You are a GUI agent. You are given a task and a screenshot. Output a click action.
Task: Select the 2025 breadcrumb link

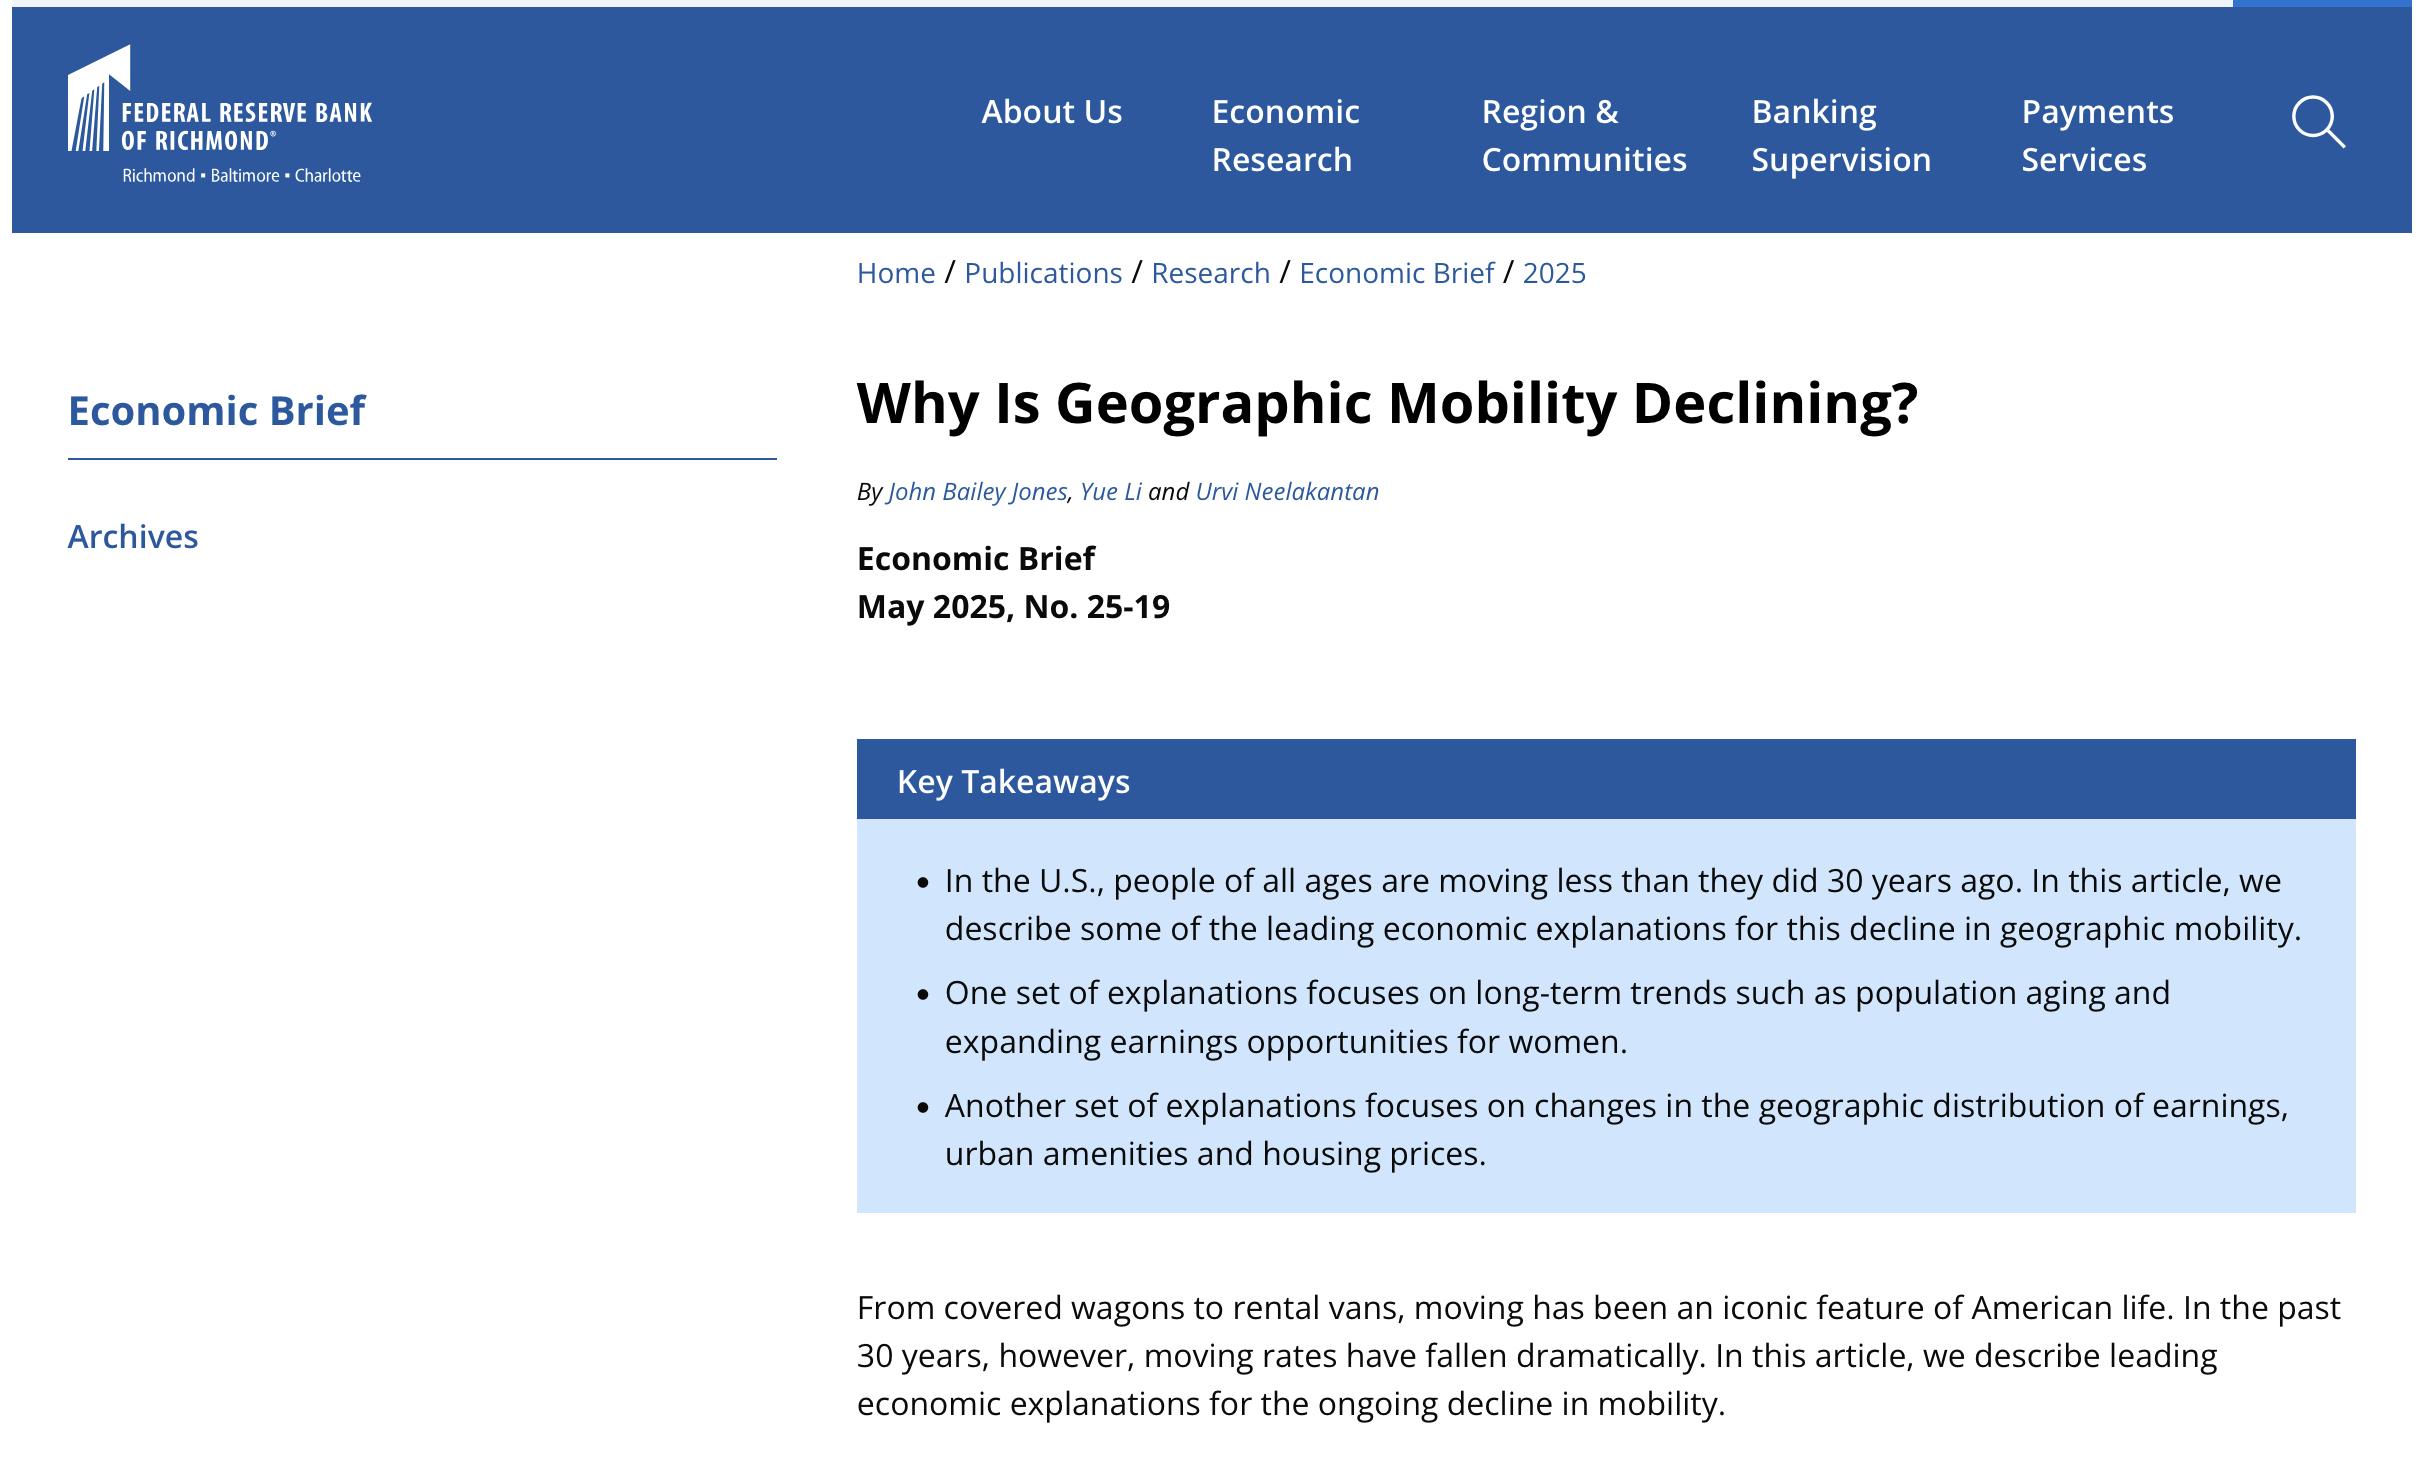(1553, 273)
